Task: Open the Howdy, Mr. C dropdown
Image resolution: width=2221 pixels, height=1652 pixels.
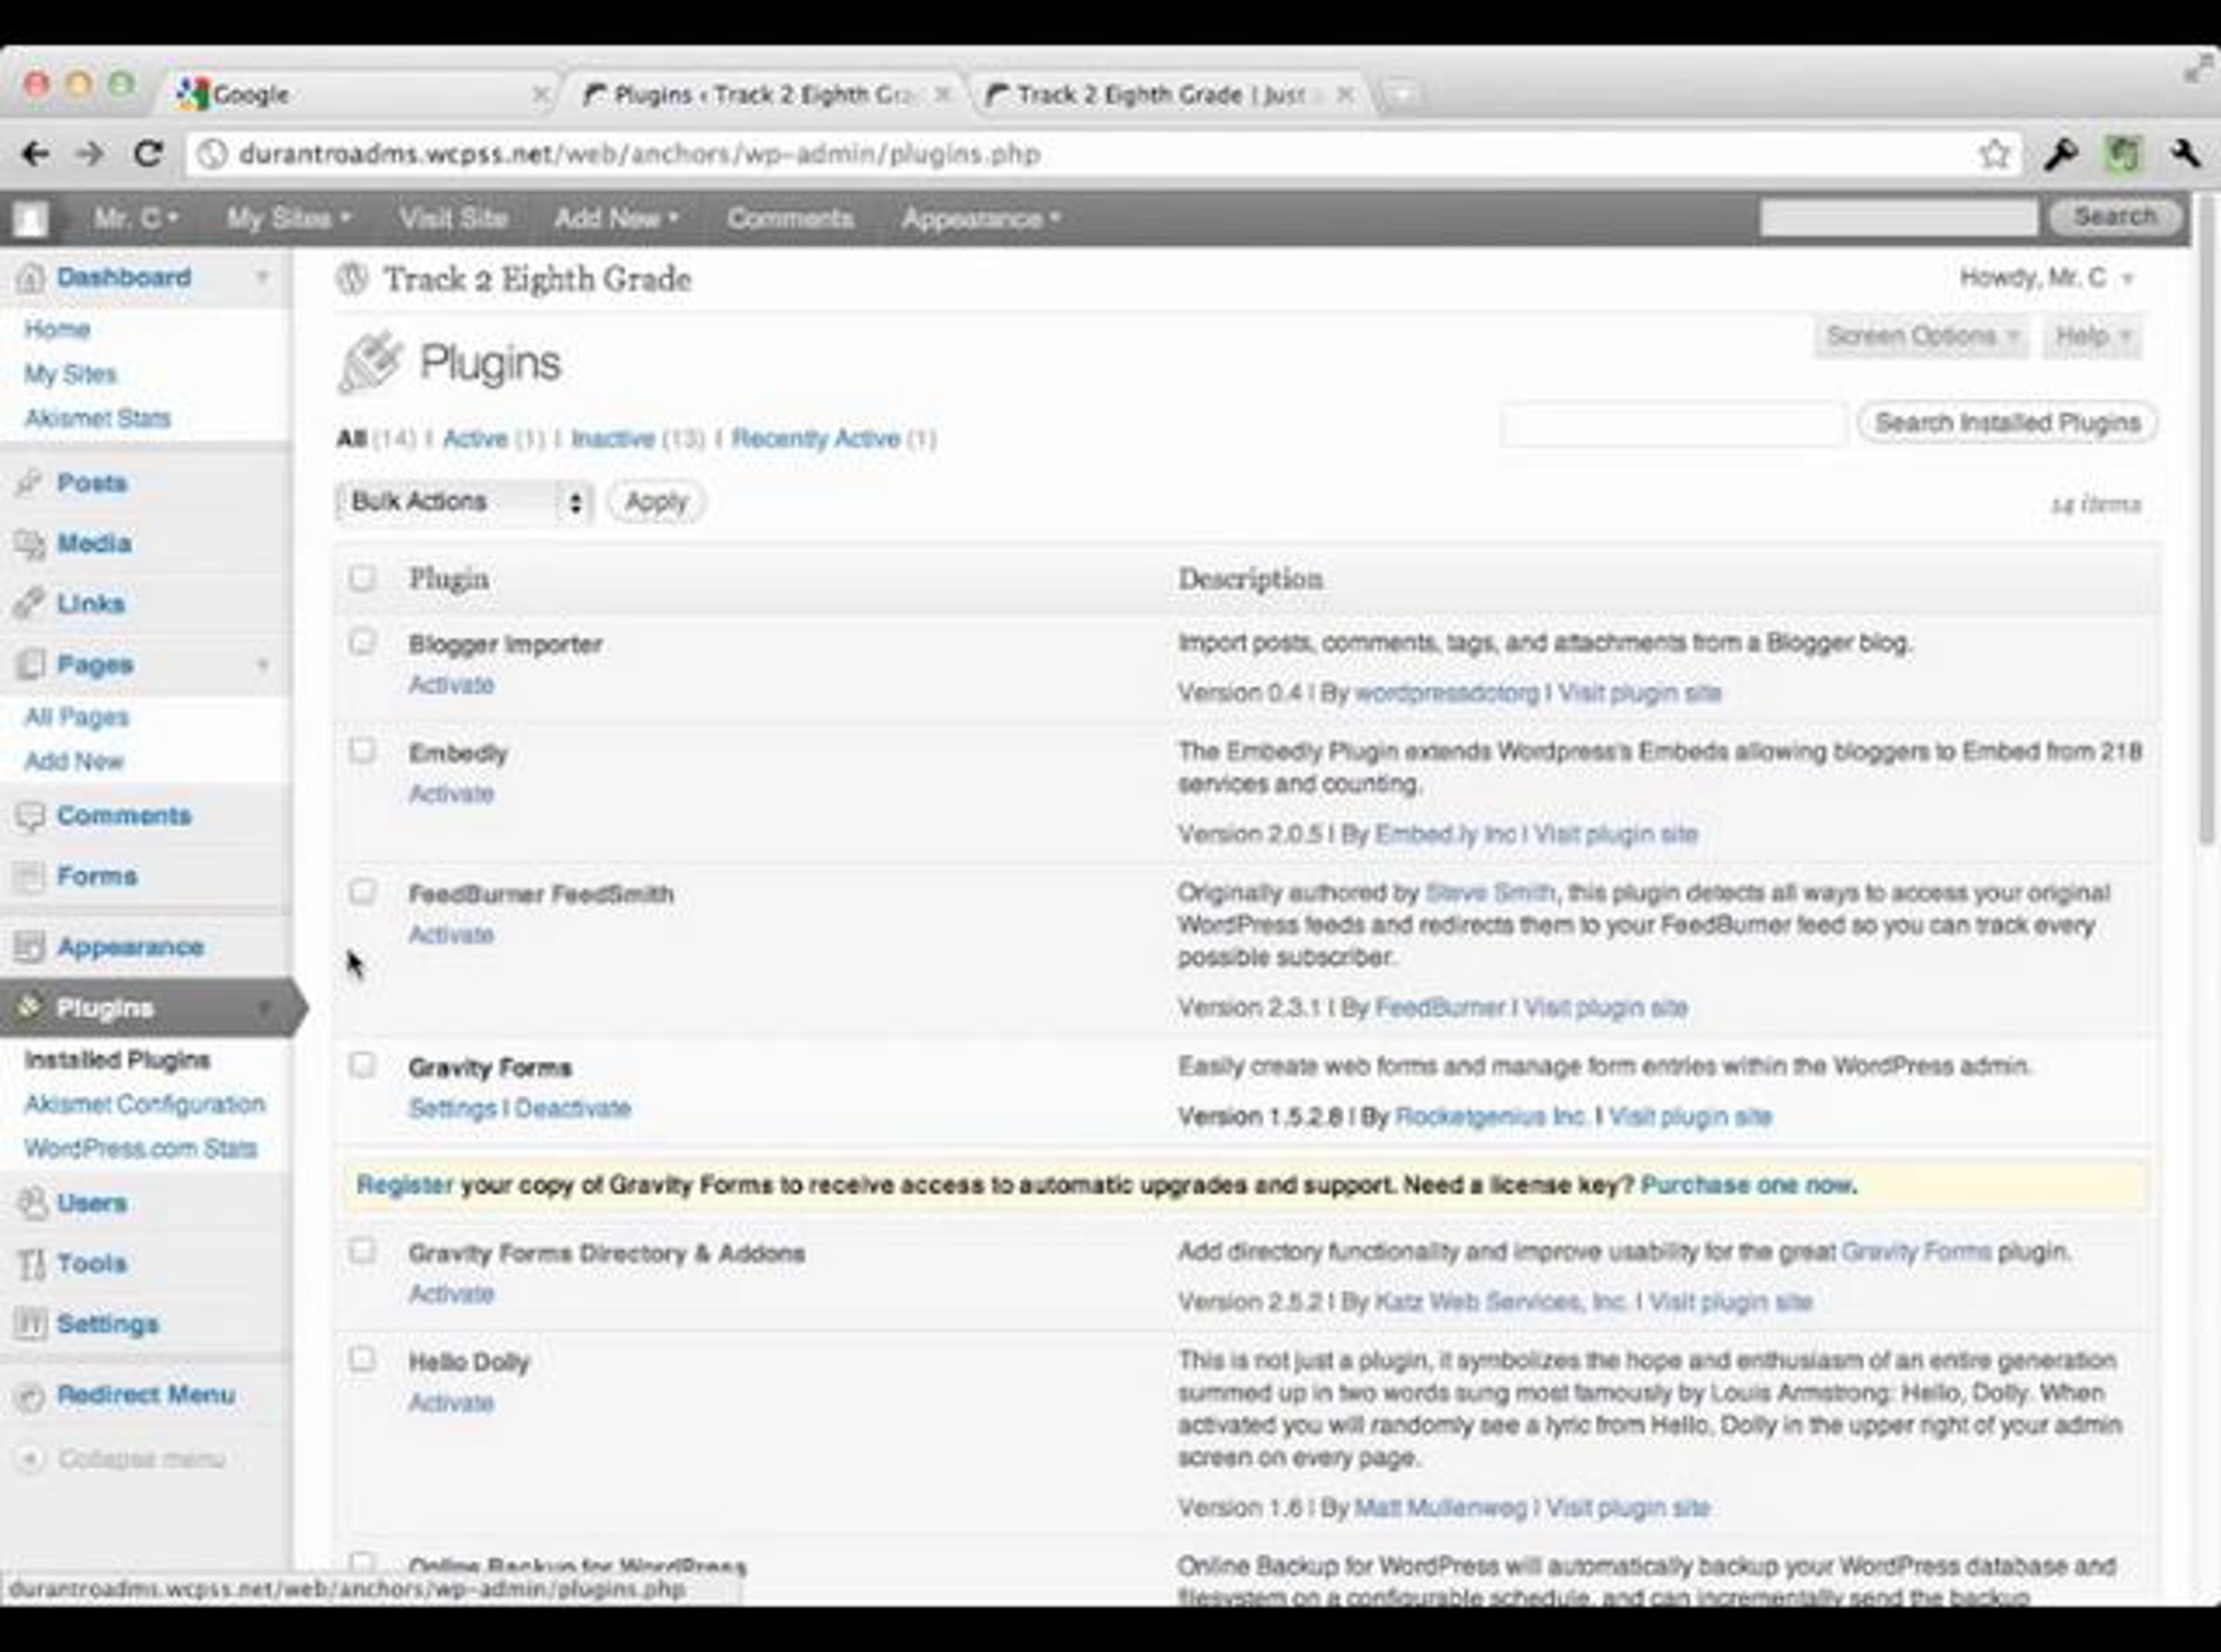Action: (x=2046, y=278)
